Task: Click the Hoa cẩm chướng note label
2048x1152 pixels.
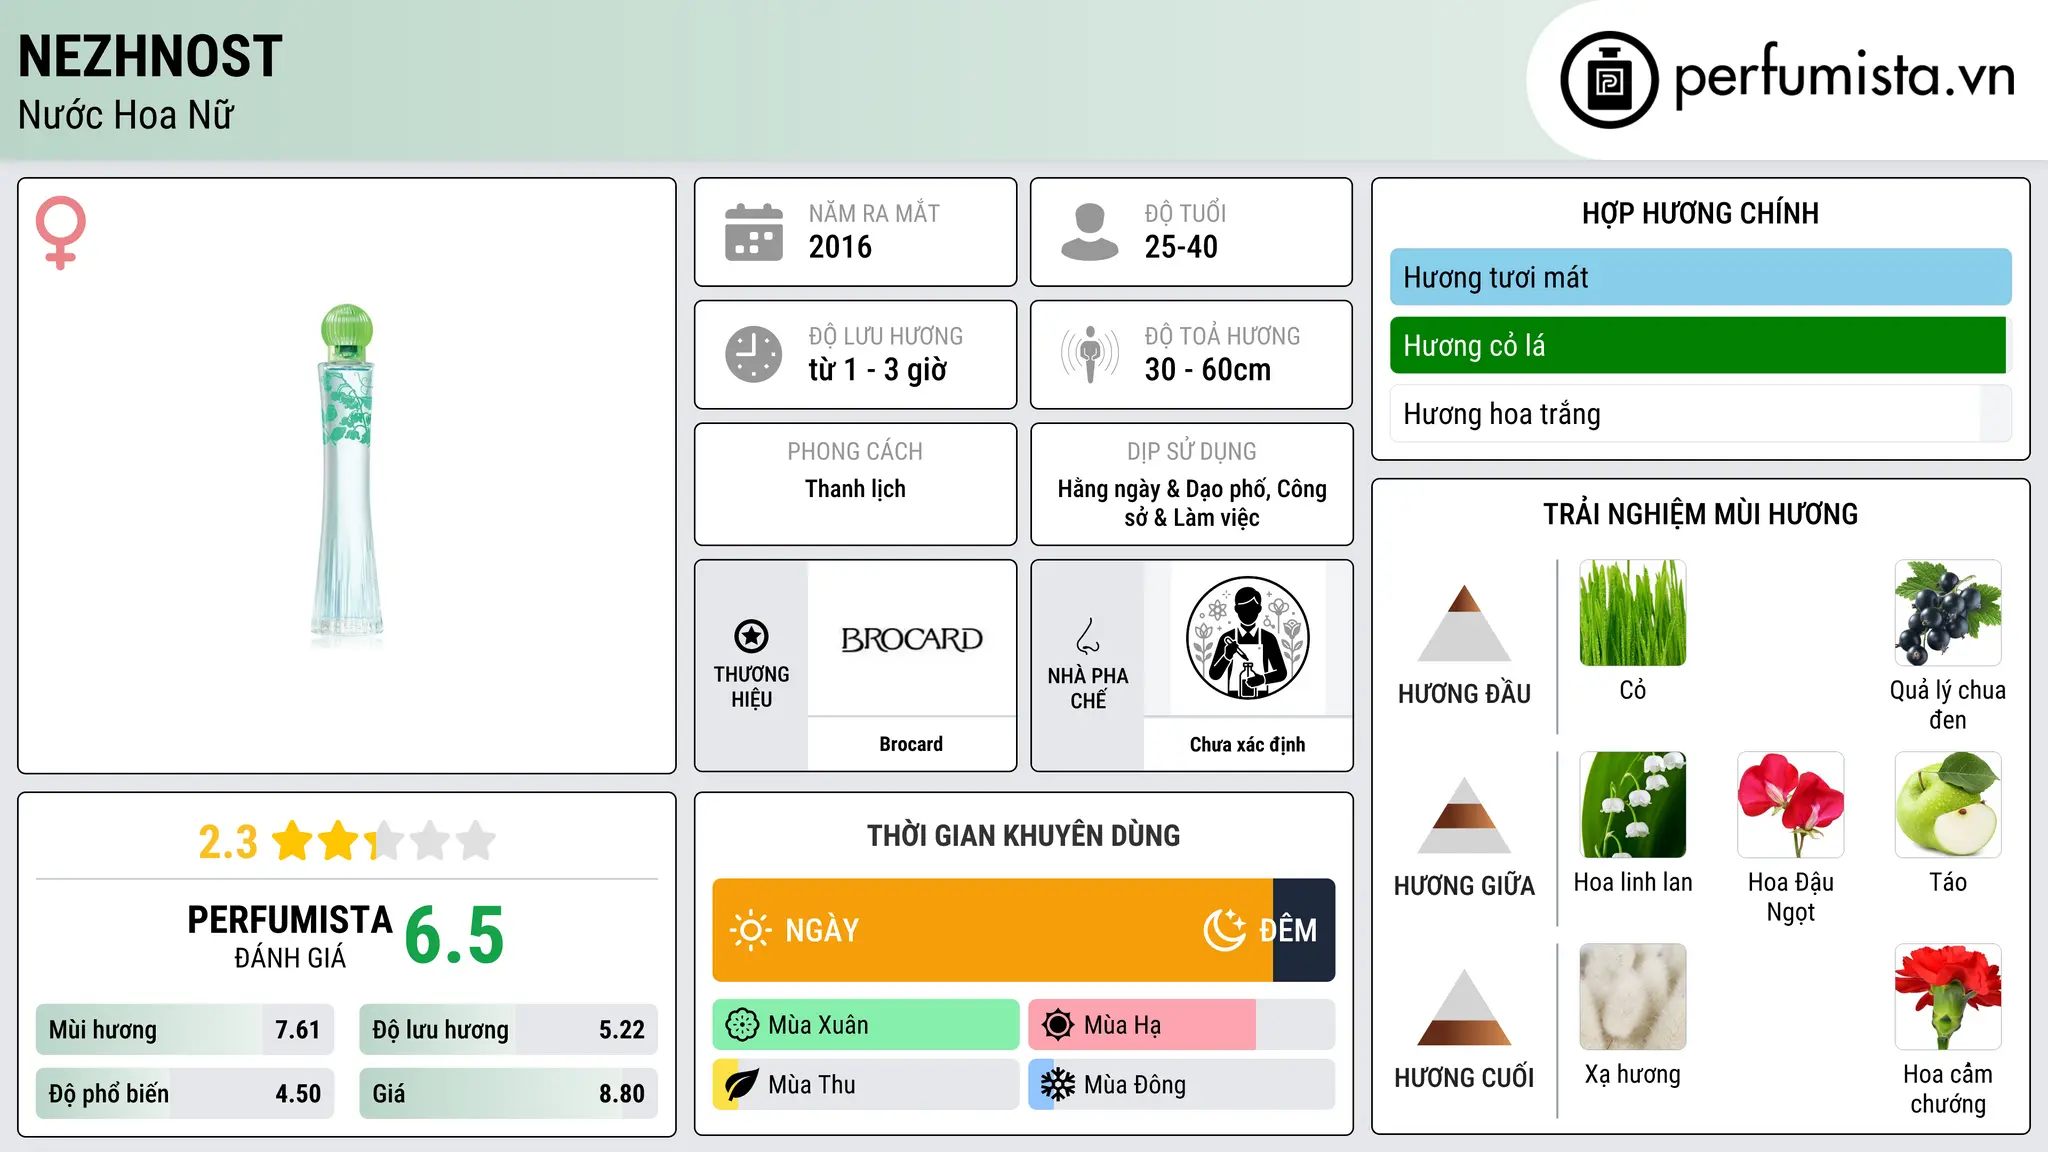Action: [1948, 1089]
